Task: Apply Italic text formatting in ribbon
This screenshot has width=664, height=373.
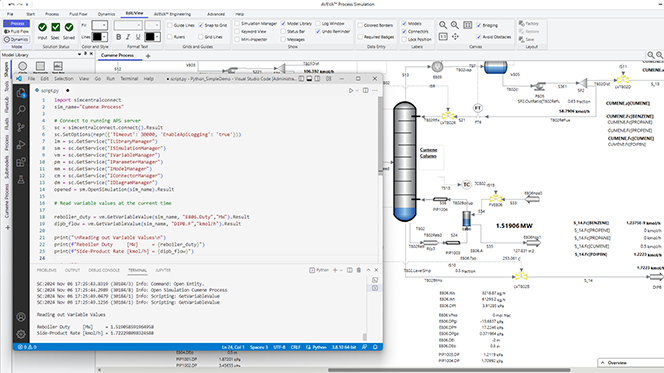Action: [x=128, y=37]
